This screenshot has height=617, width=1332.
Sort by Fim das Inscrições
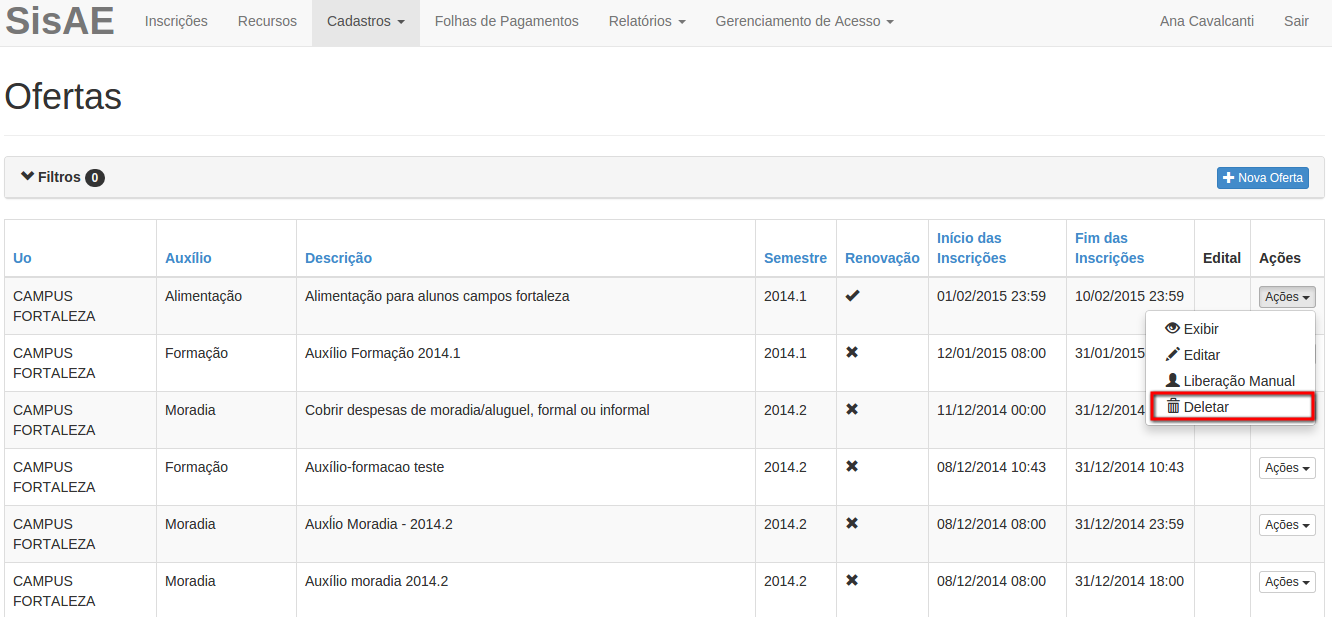(1109, 248)
